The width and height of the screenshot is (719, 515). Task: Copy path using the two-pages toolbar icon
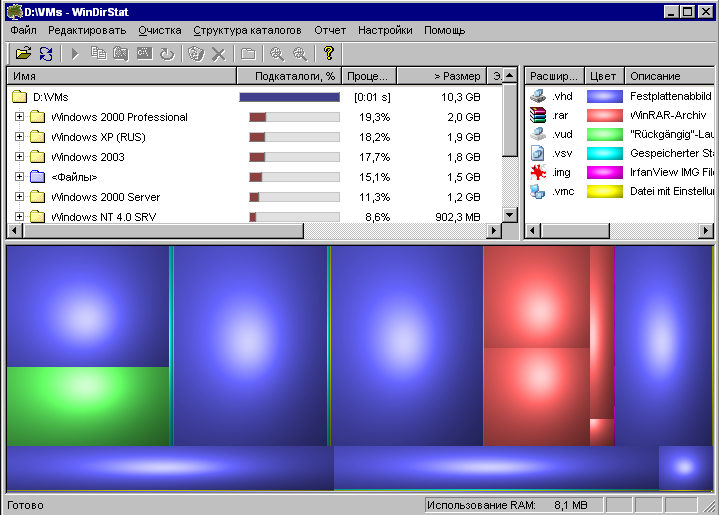(98, 54)
